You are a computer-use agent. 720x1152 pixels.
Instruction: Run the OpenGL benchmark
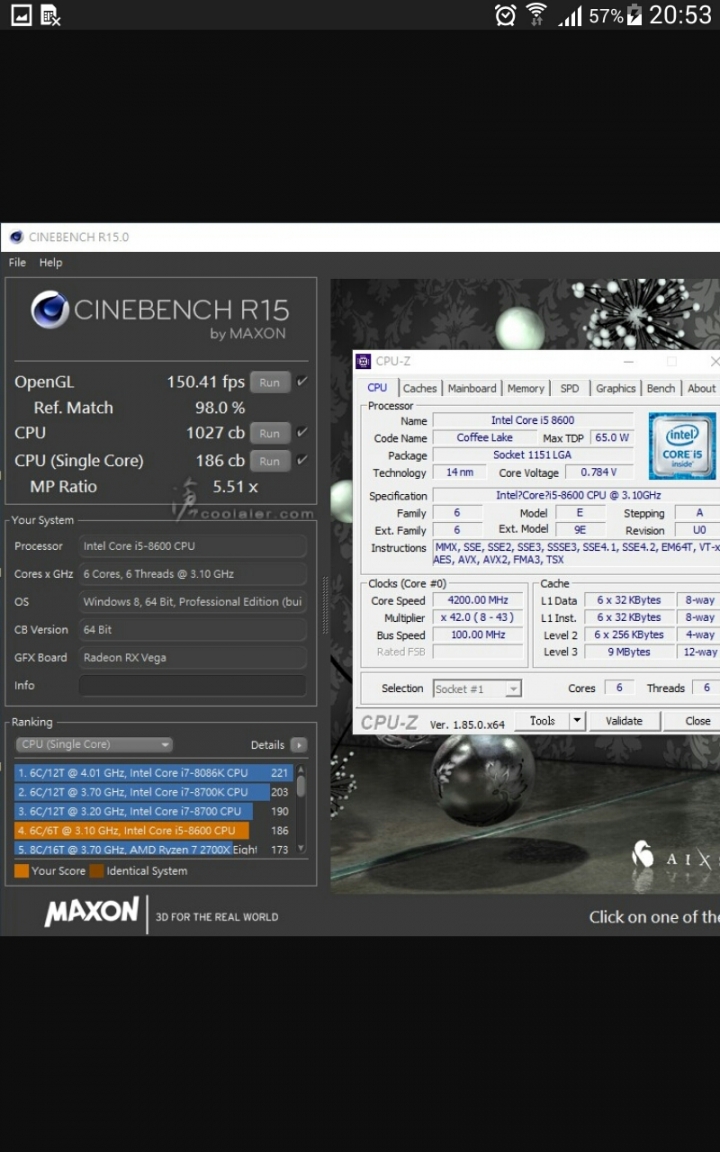[x=270, y=382]
